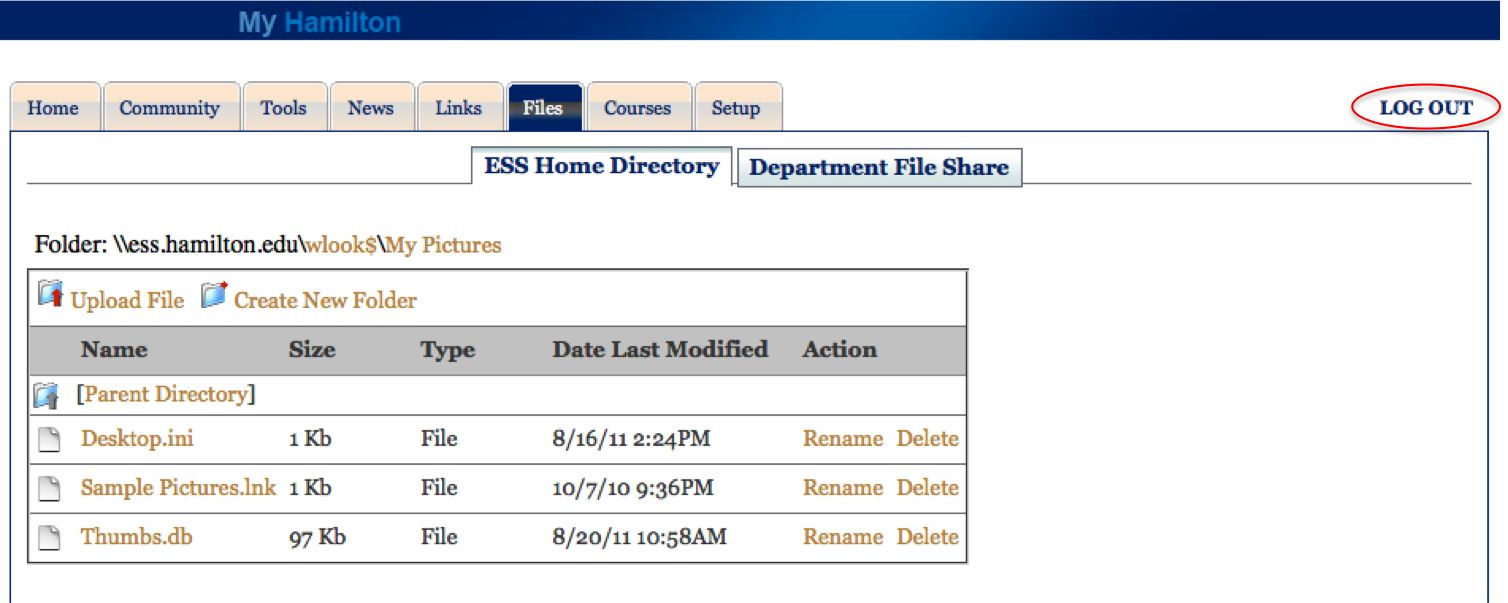1508x603 pixels.
Task: Click the Sample Pictures.lnk file icon
Action: tap(49, 488)
